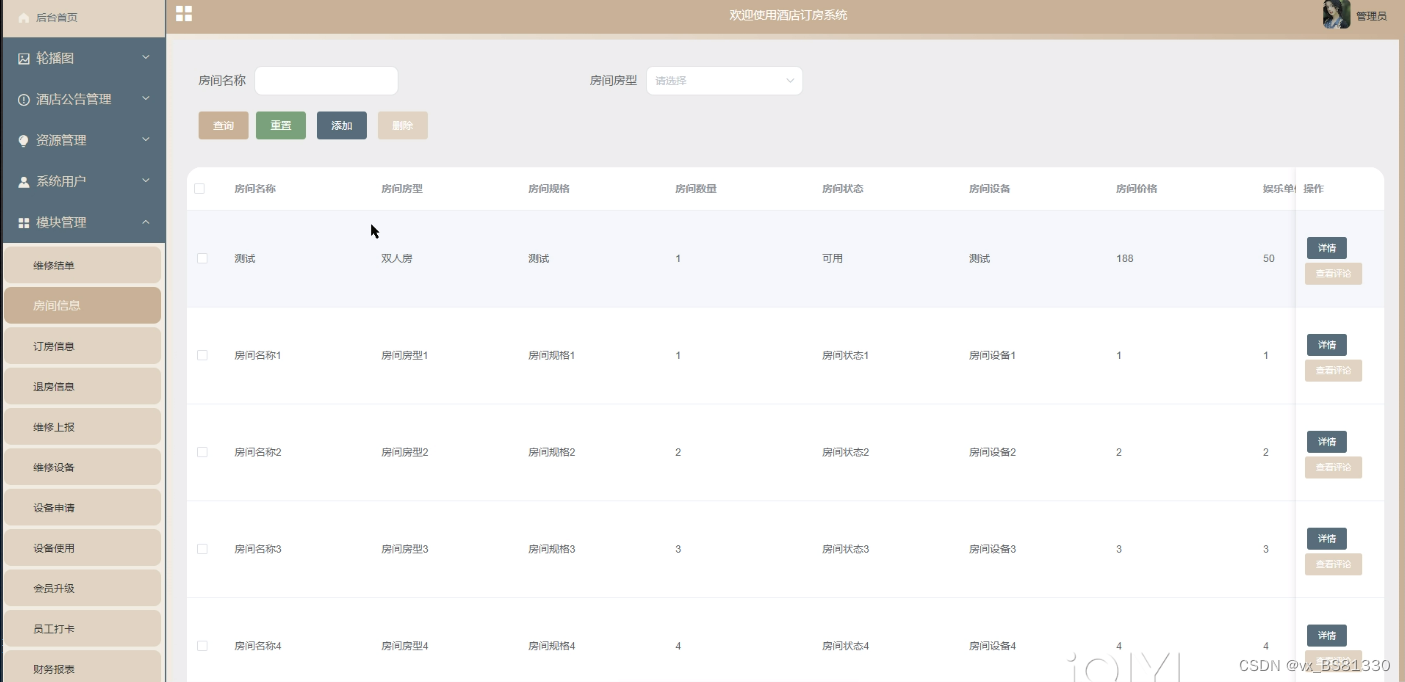
Task: Open the 设备申请 menu item
Action: [x=82, y=508]
